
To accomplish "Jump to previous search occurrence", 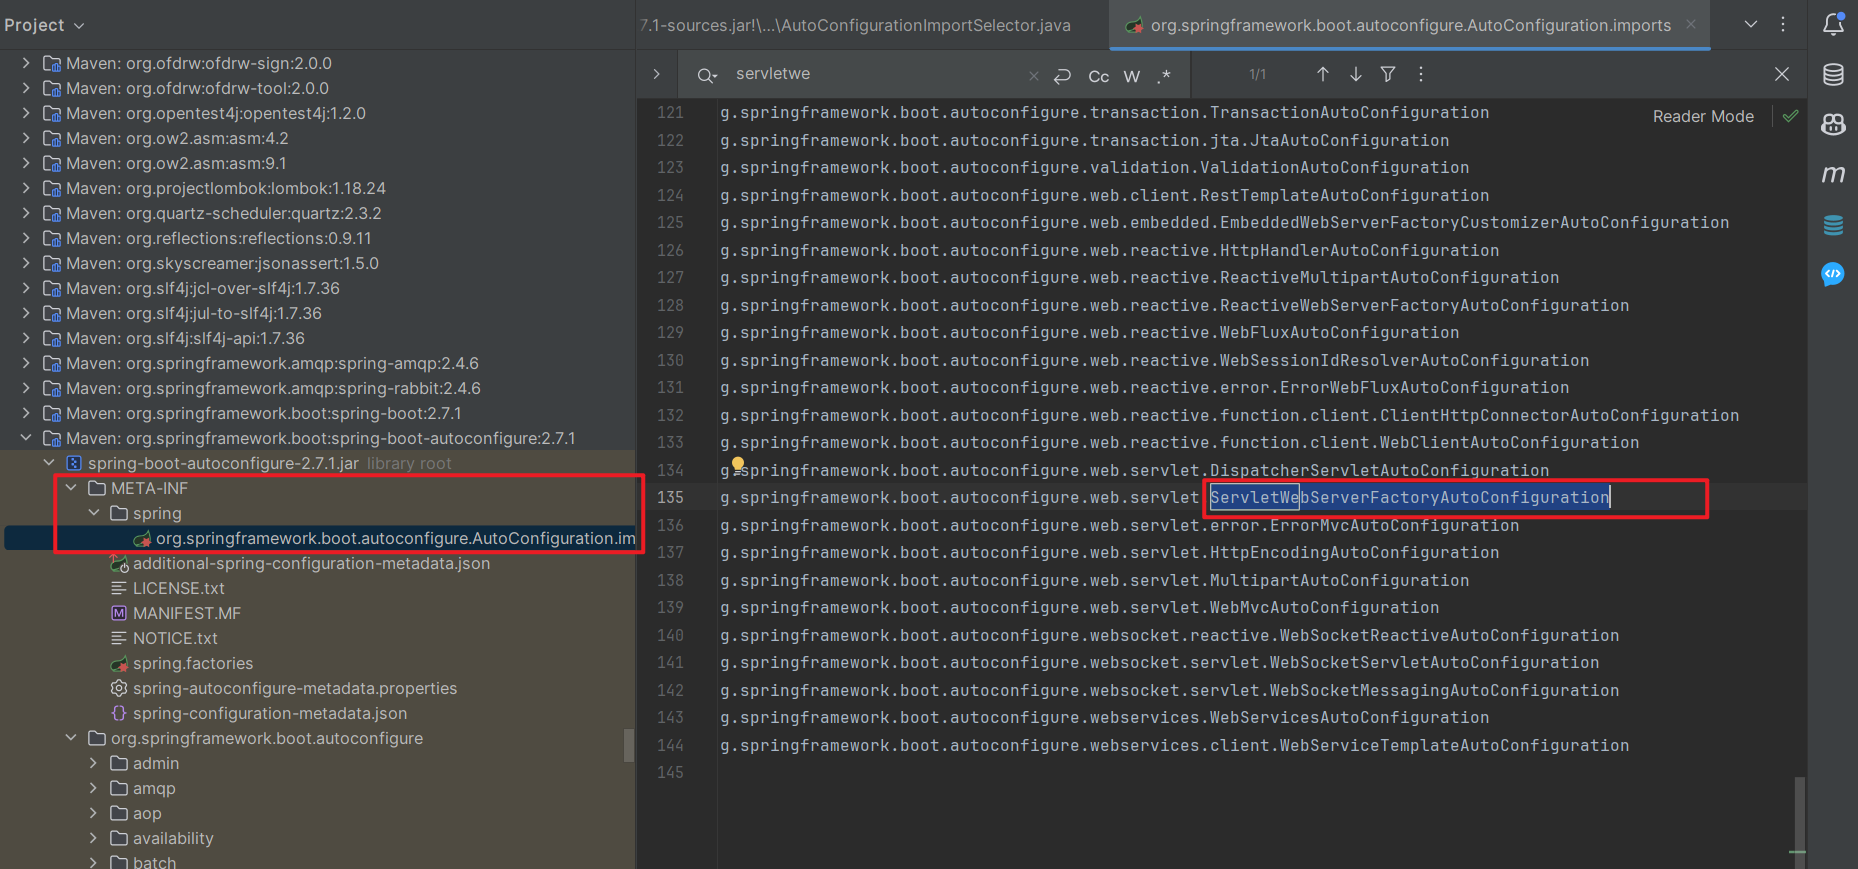I will [x=1322, y=74].
